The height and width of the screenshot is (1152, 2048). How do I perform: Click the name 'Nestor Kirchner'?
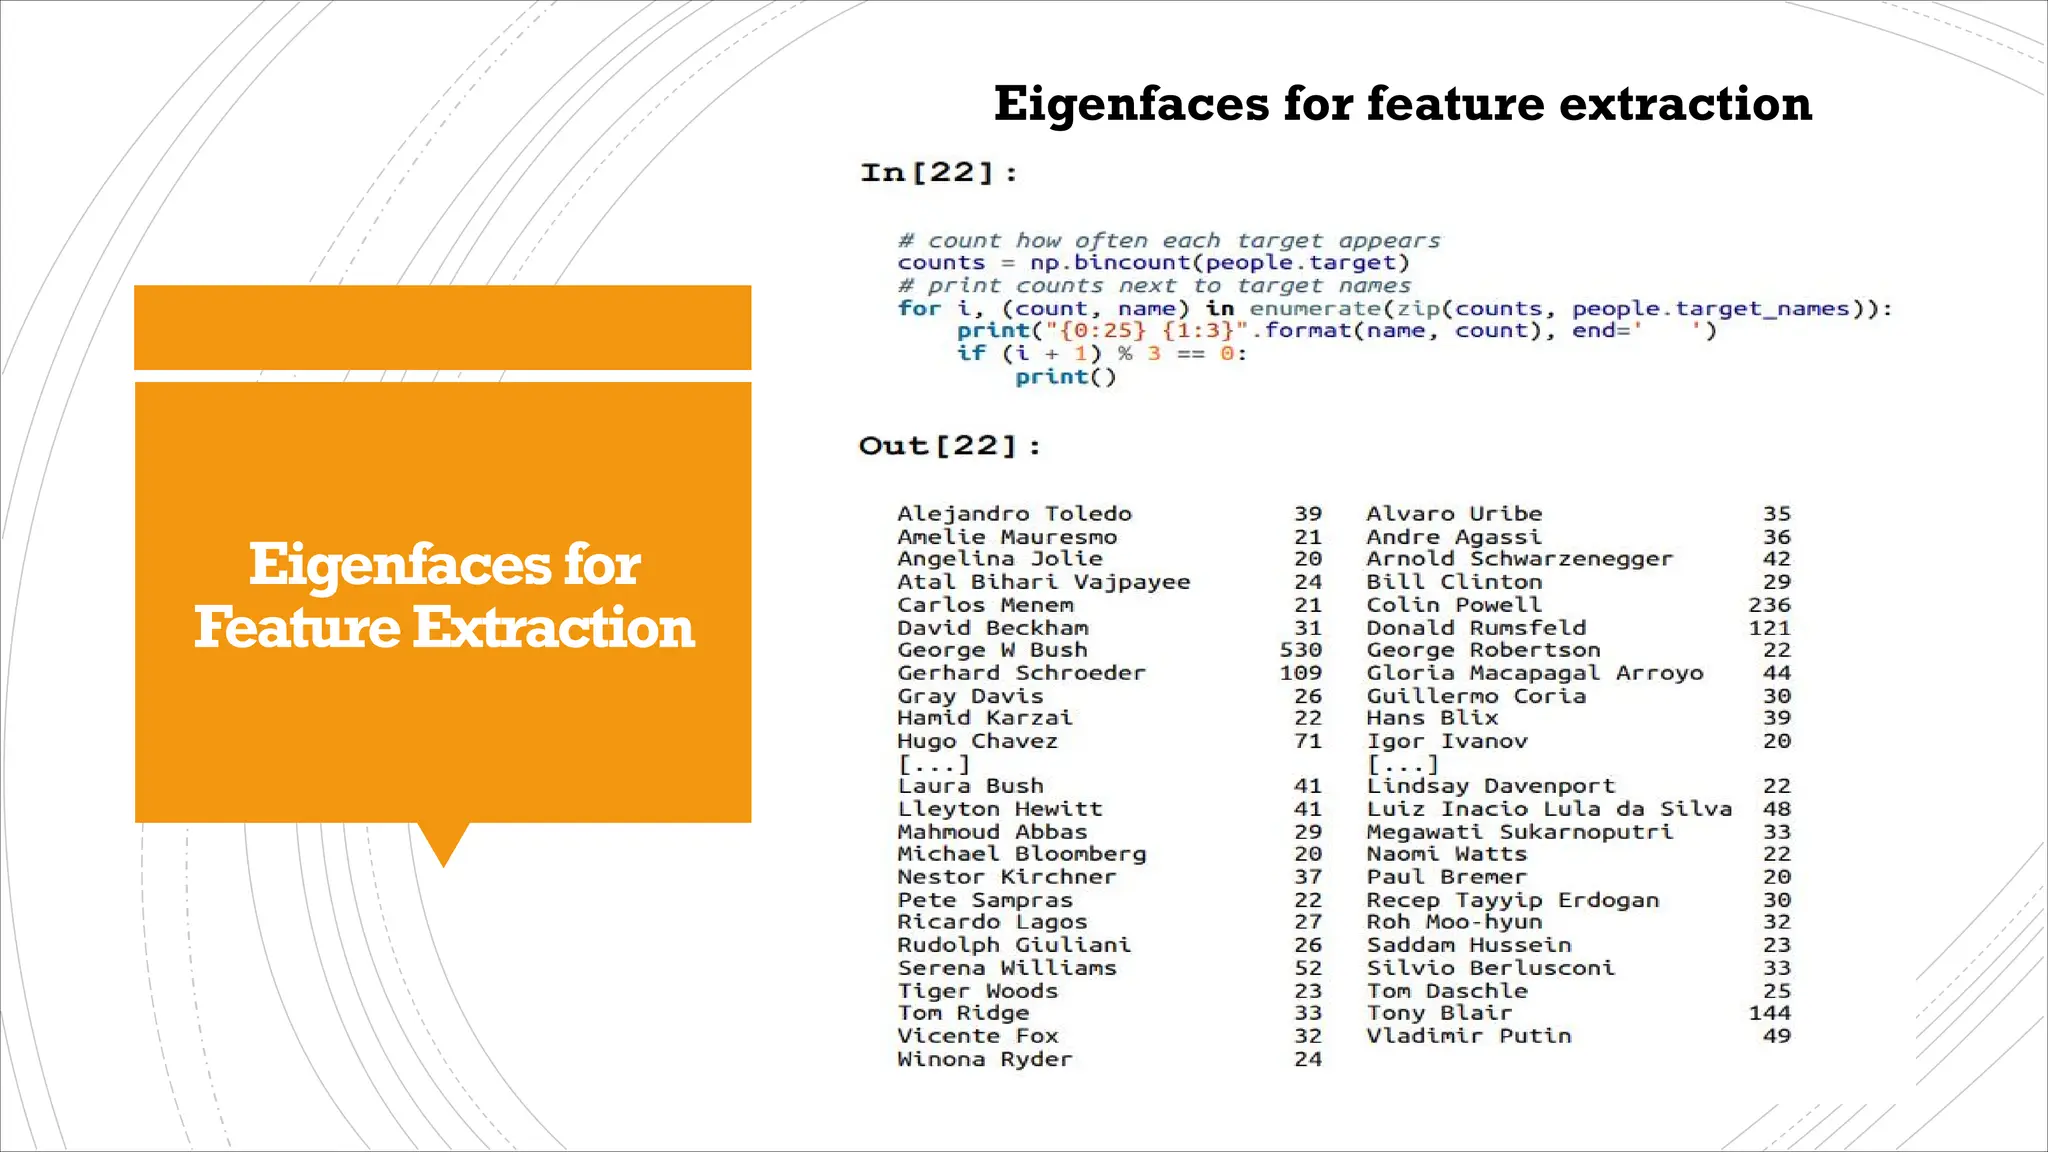(1007, 877)
